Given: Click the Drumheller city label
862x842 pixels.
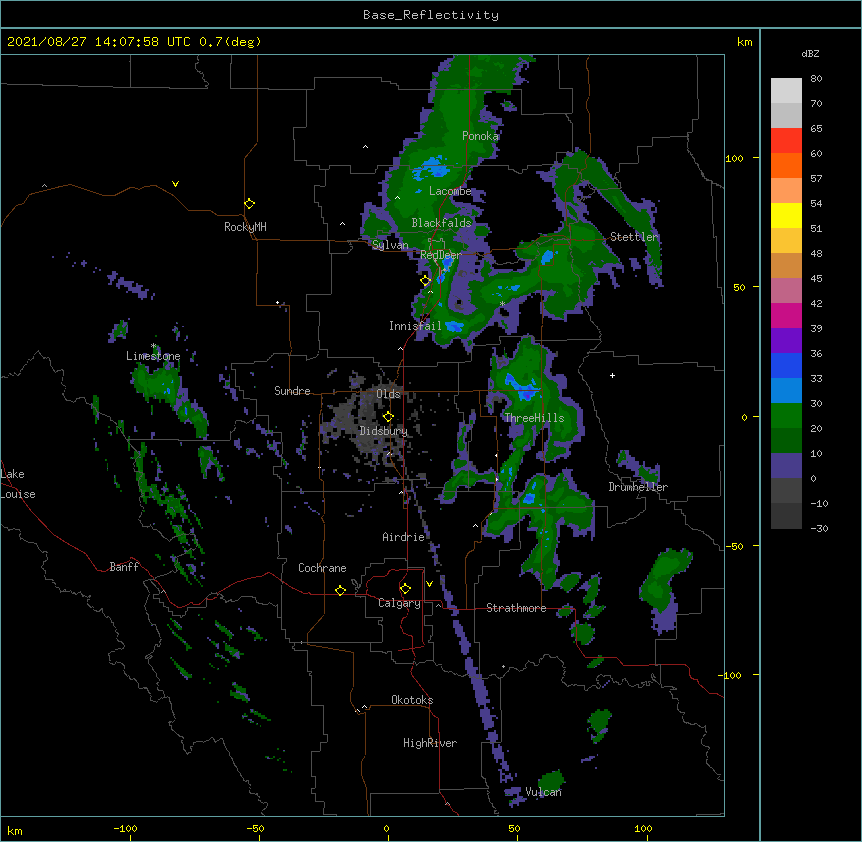Looking at the screenshot, I should click(638, 487).
